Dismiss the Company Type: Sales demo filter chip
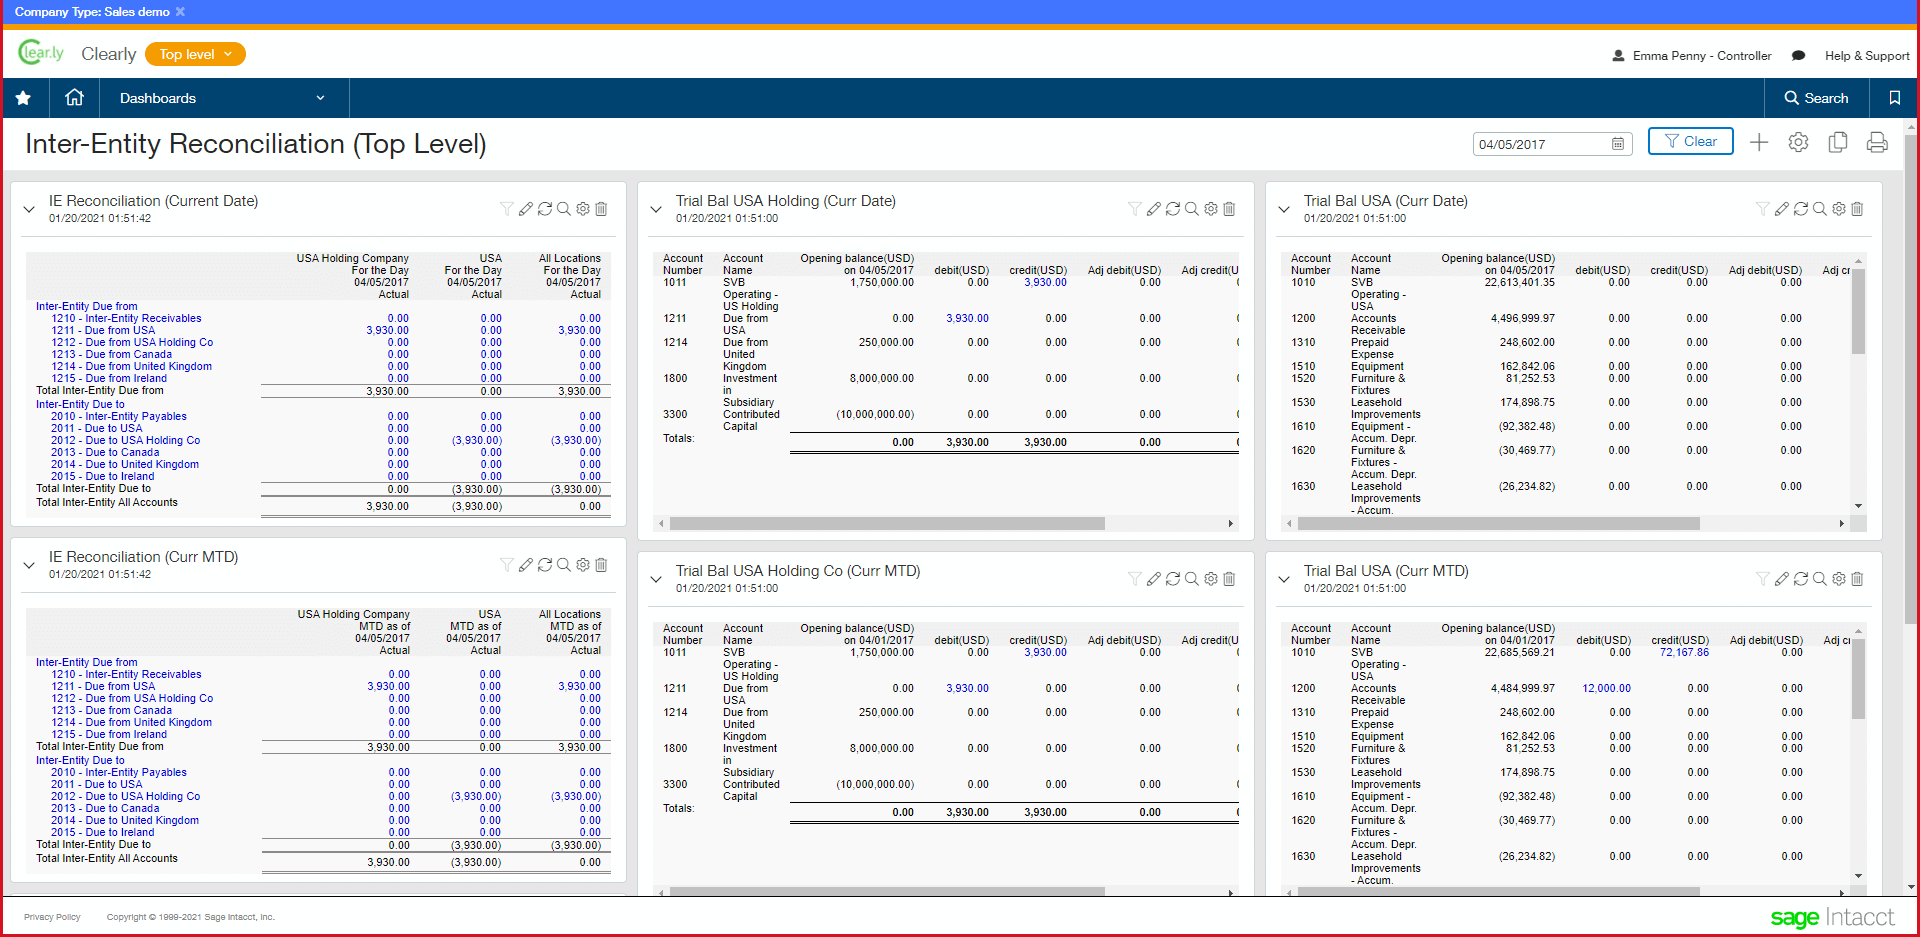This screenshot has width=1920, height=937. coord(180,12)
